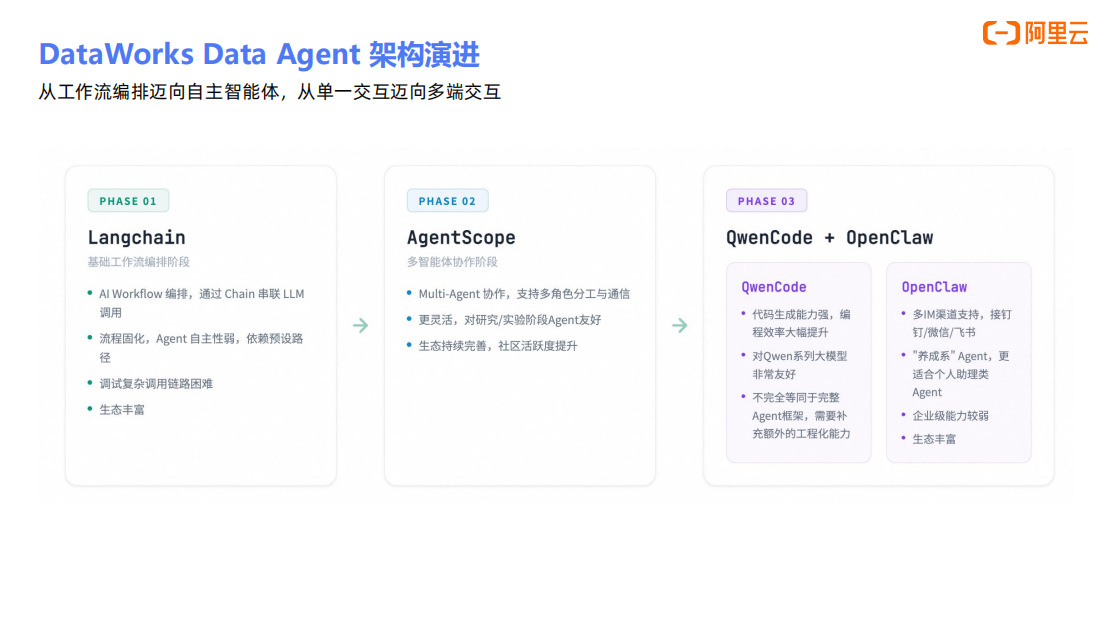Screen dimensions: 1107x621
Task: Click the QwenCode + OpenClaw heading
Action: 830,238
